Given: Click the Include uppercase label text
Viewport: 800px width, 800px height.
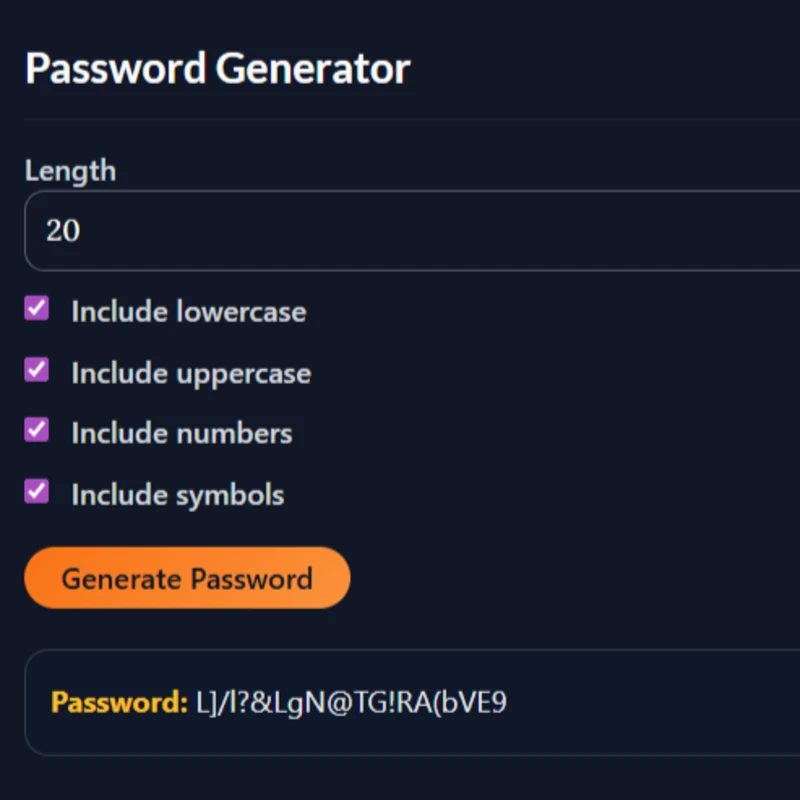Looking at the screenshot, I should click(x=190, y=372).
